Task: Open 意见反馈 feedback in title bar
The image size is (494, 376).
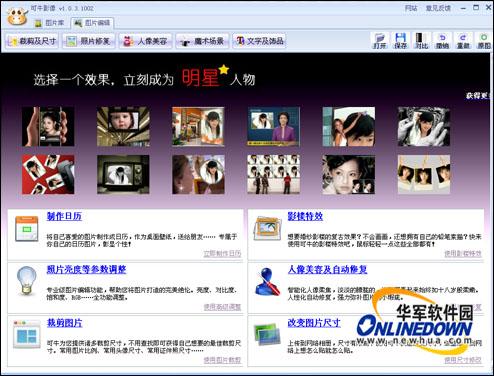Action: coord(438,8)
